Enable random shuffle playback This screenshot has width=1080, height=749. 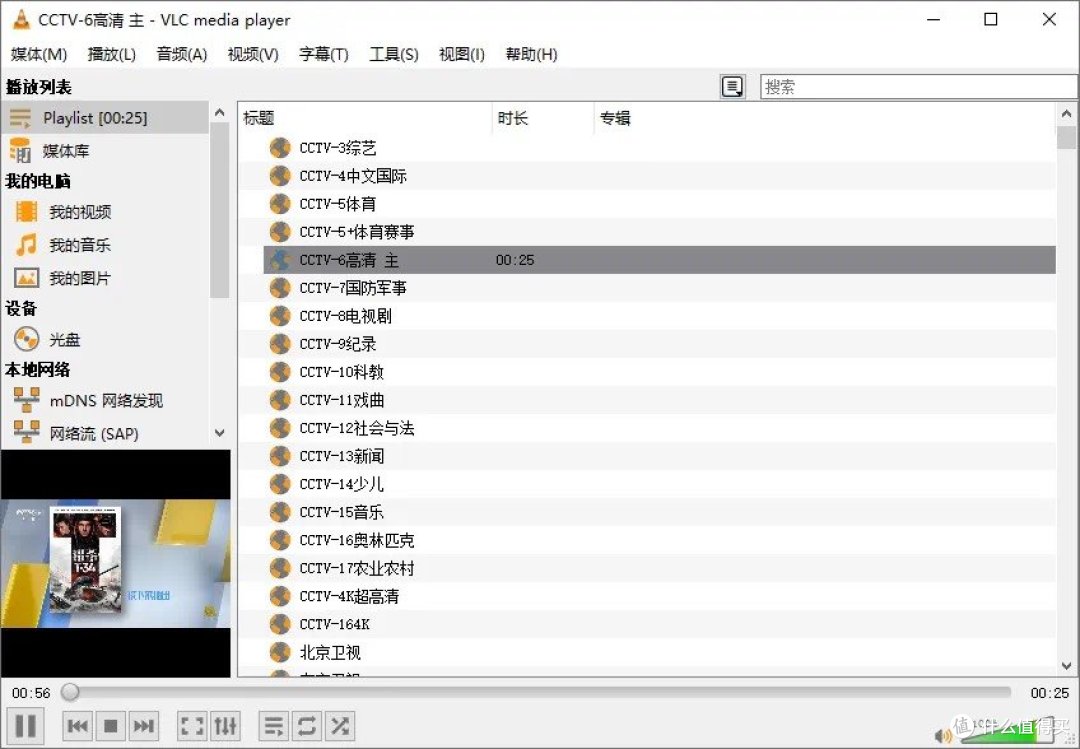pos(339,726)
